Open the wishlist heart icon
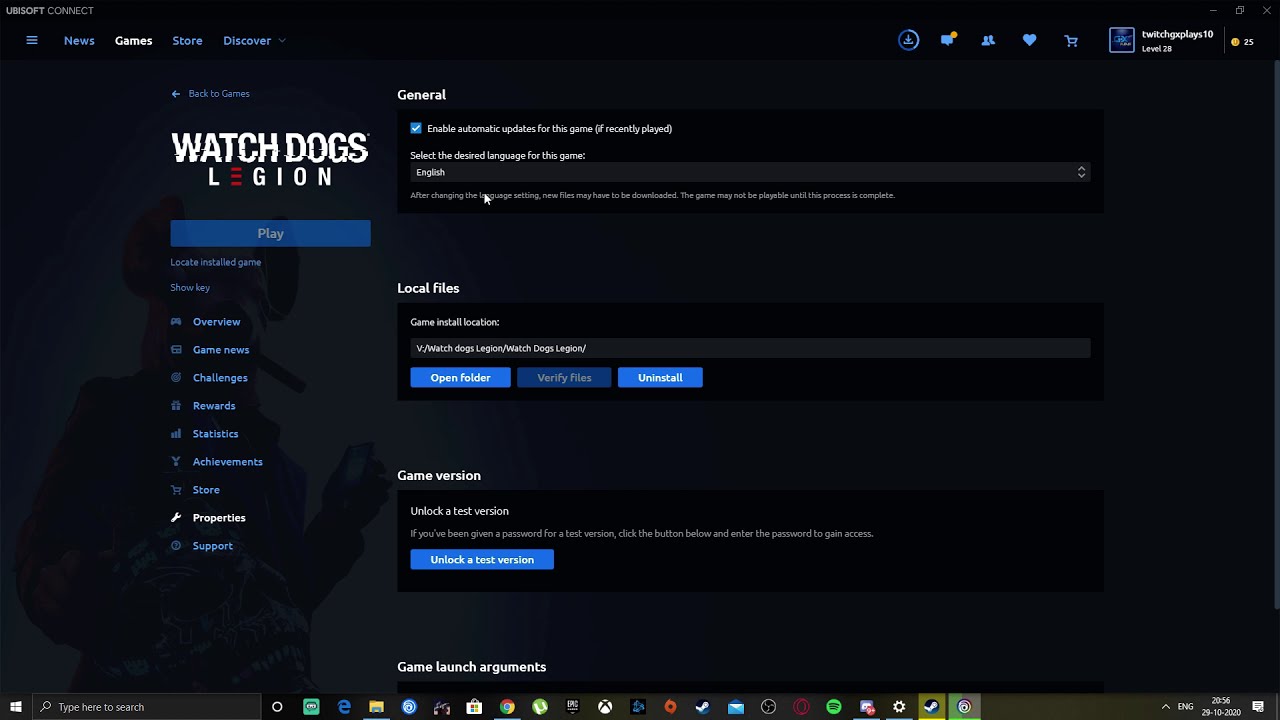This screenshot has height=720, width=1280. tap(1029, 40)
